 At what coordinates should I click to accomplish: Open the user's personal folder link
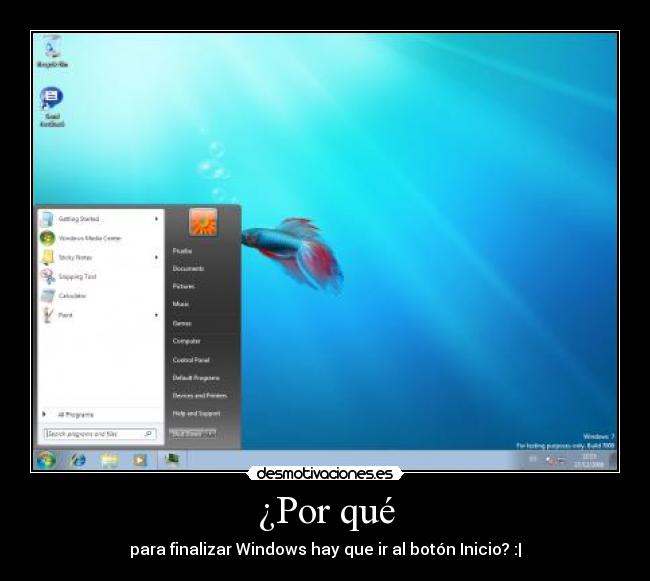(182, 251)
